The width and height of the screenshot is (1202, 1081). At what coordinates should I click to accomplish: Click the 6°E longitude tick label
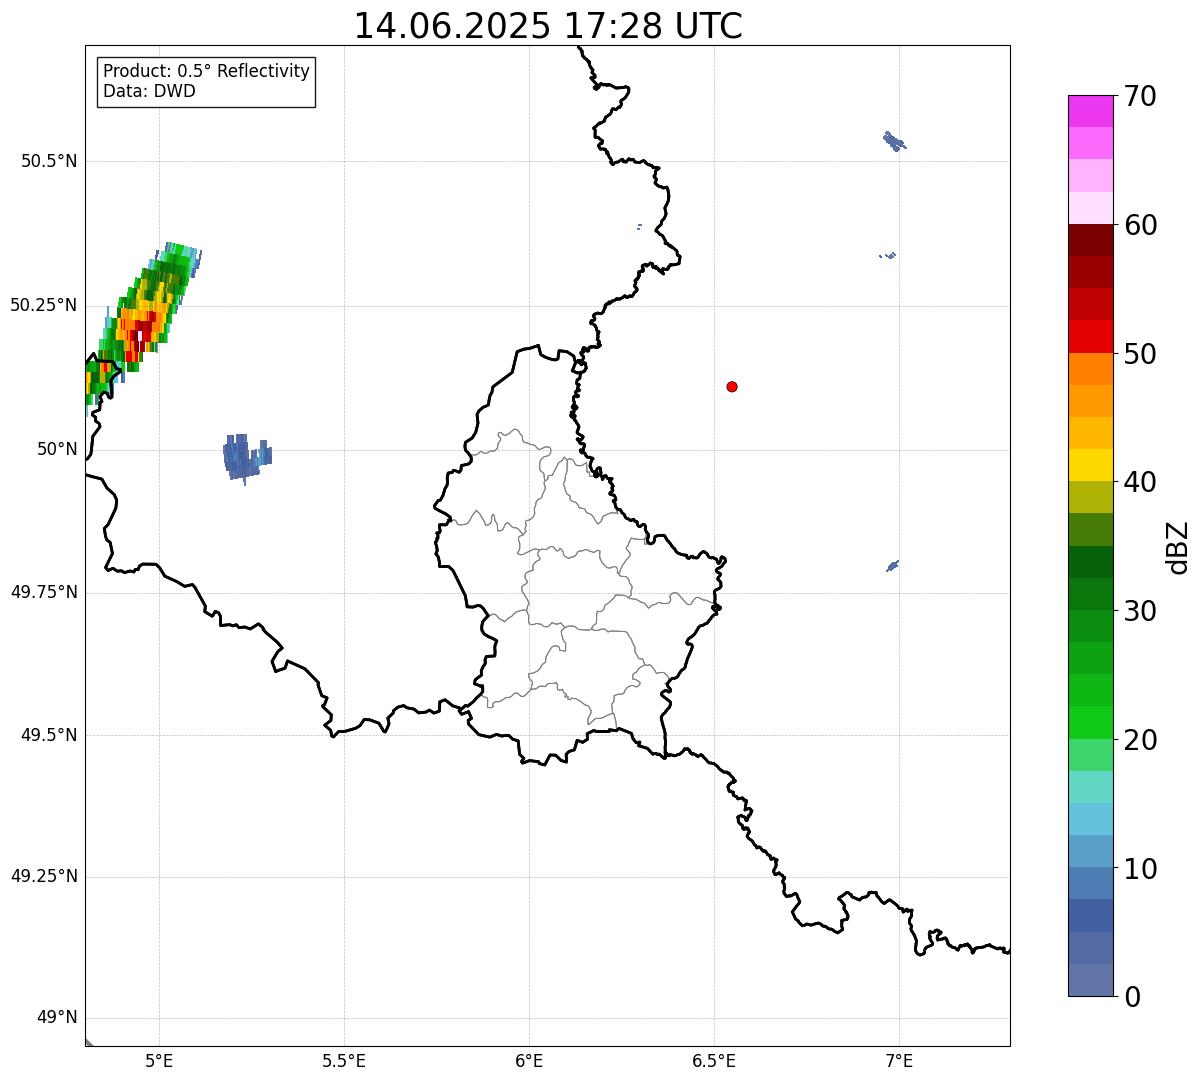(x=529, y=1060)
